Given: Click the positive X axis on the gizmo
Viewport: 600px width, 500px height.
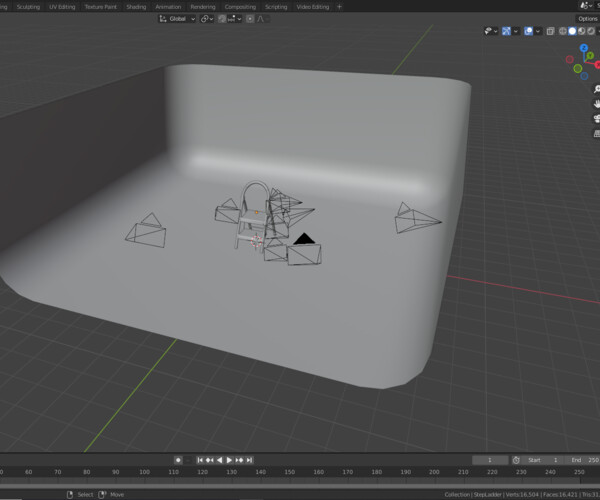Looking at the screenshot, I should coord(597,65).
